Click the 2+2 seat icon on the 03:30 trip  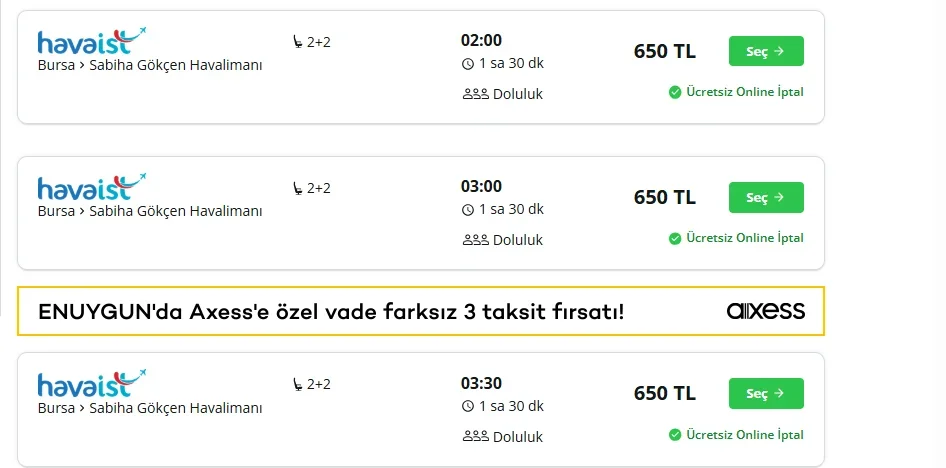click(297, 384)
